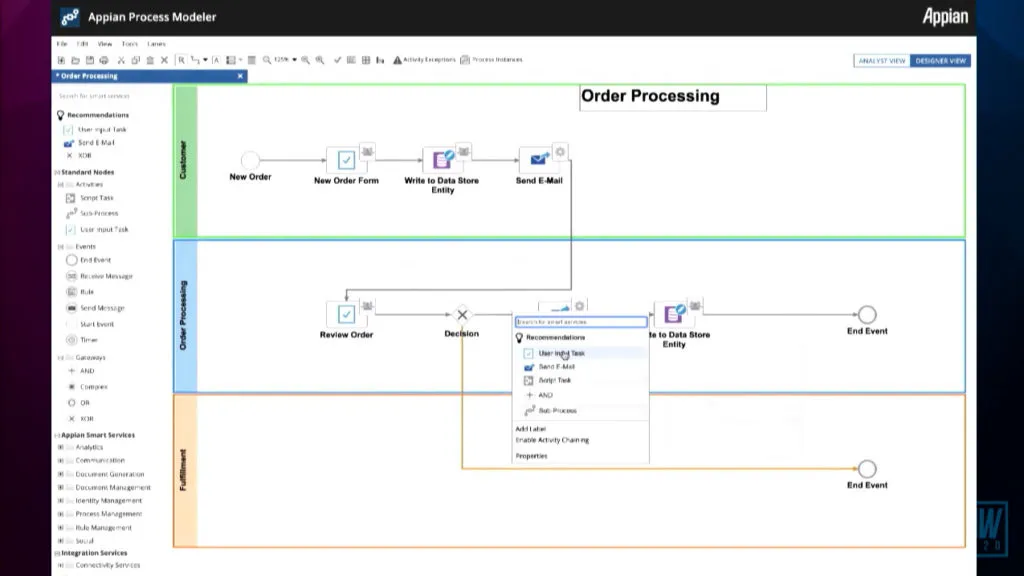Click the New process toolbar icon

(61, 60)
